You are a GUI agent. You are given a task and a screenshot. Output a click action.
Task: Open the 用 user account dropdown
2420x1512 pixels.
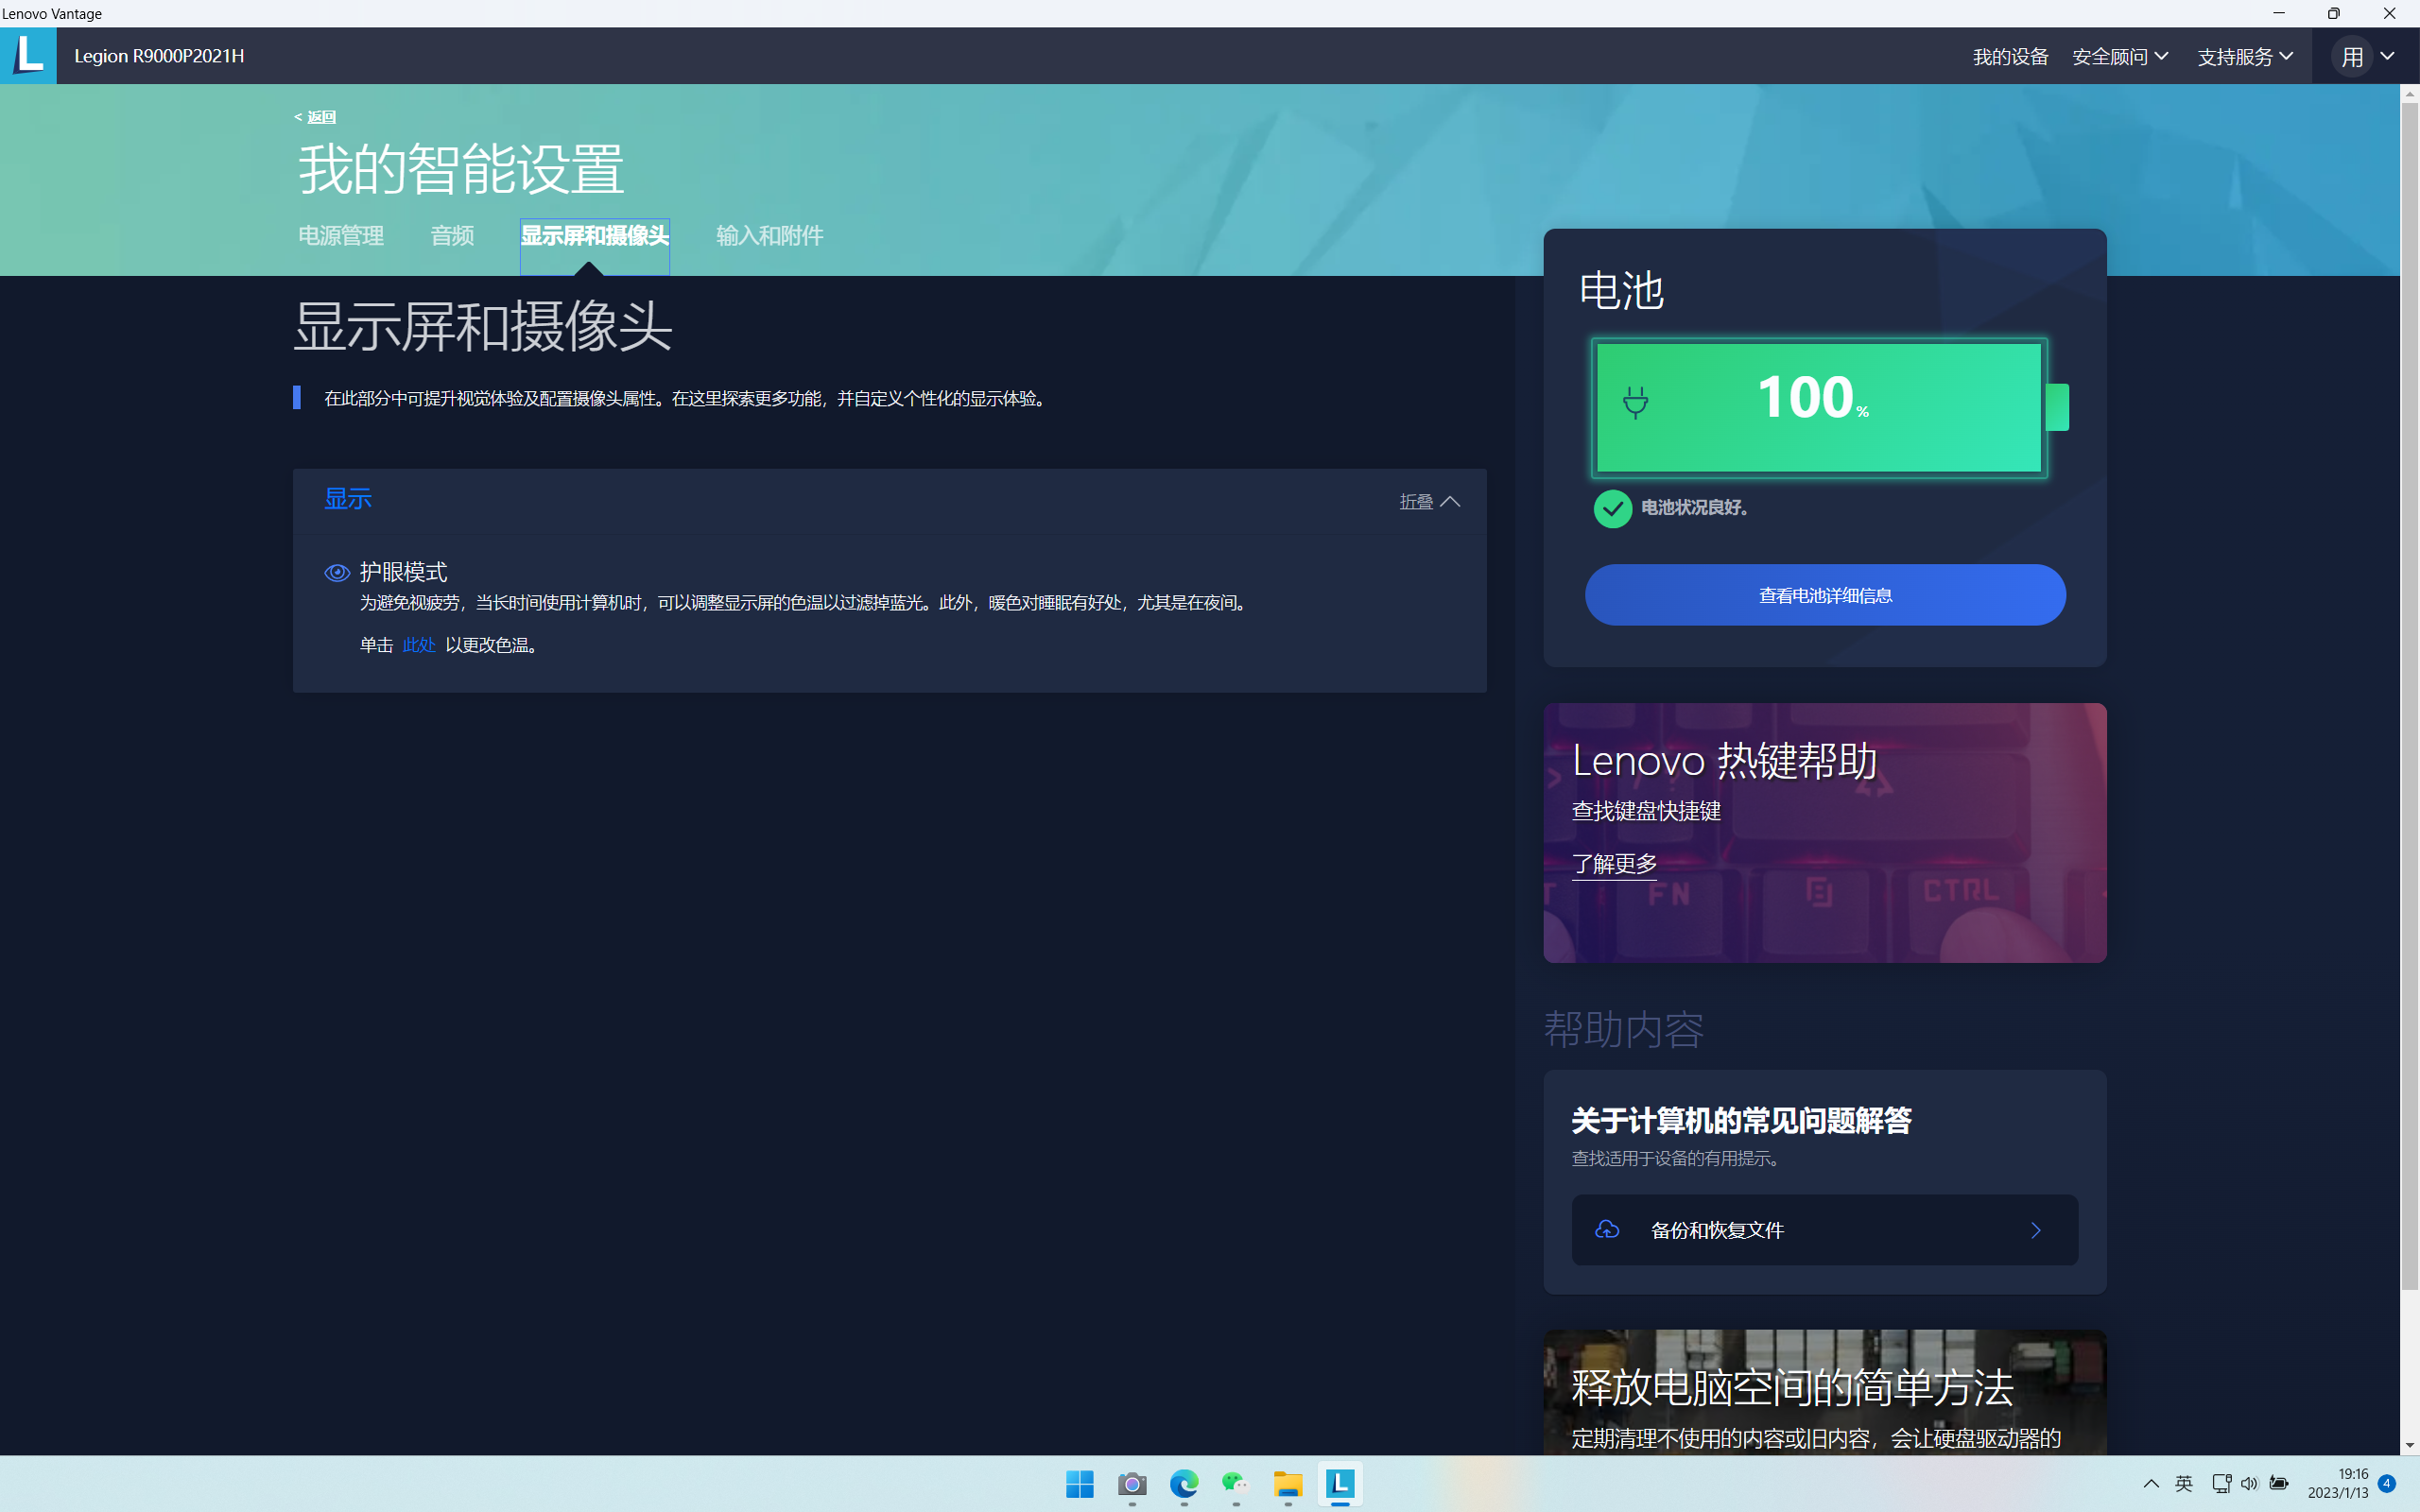coord(2365,56)
